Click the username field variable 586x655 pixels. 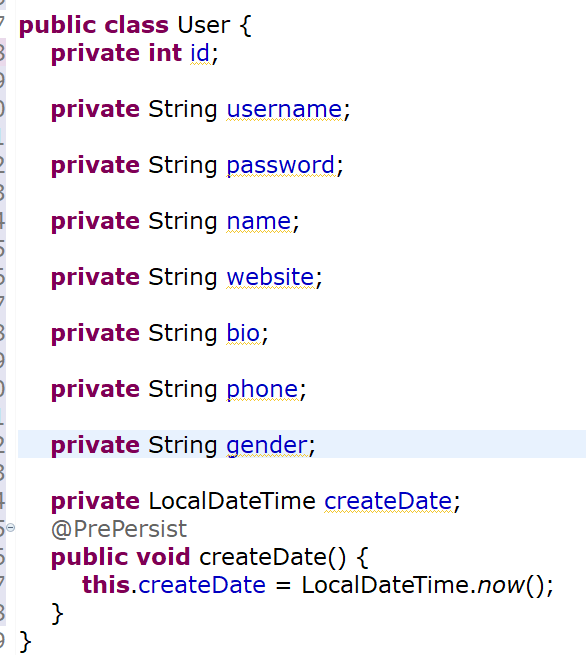pyautogui.click(x=284, y=109)
